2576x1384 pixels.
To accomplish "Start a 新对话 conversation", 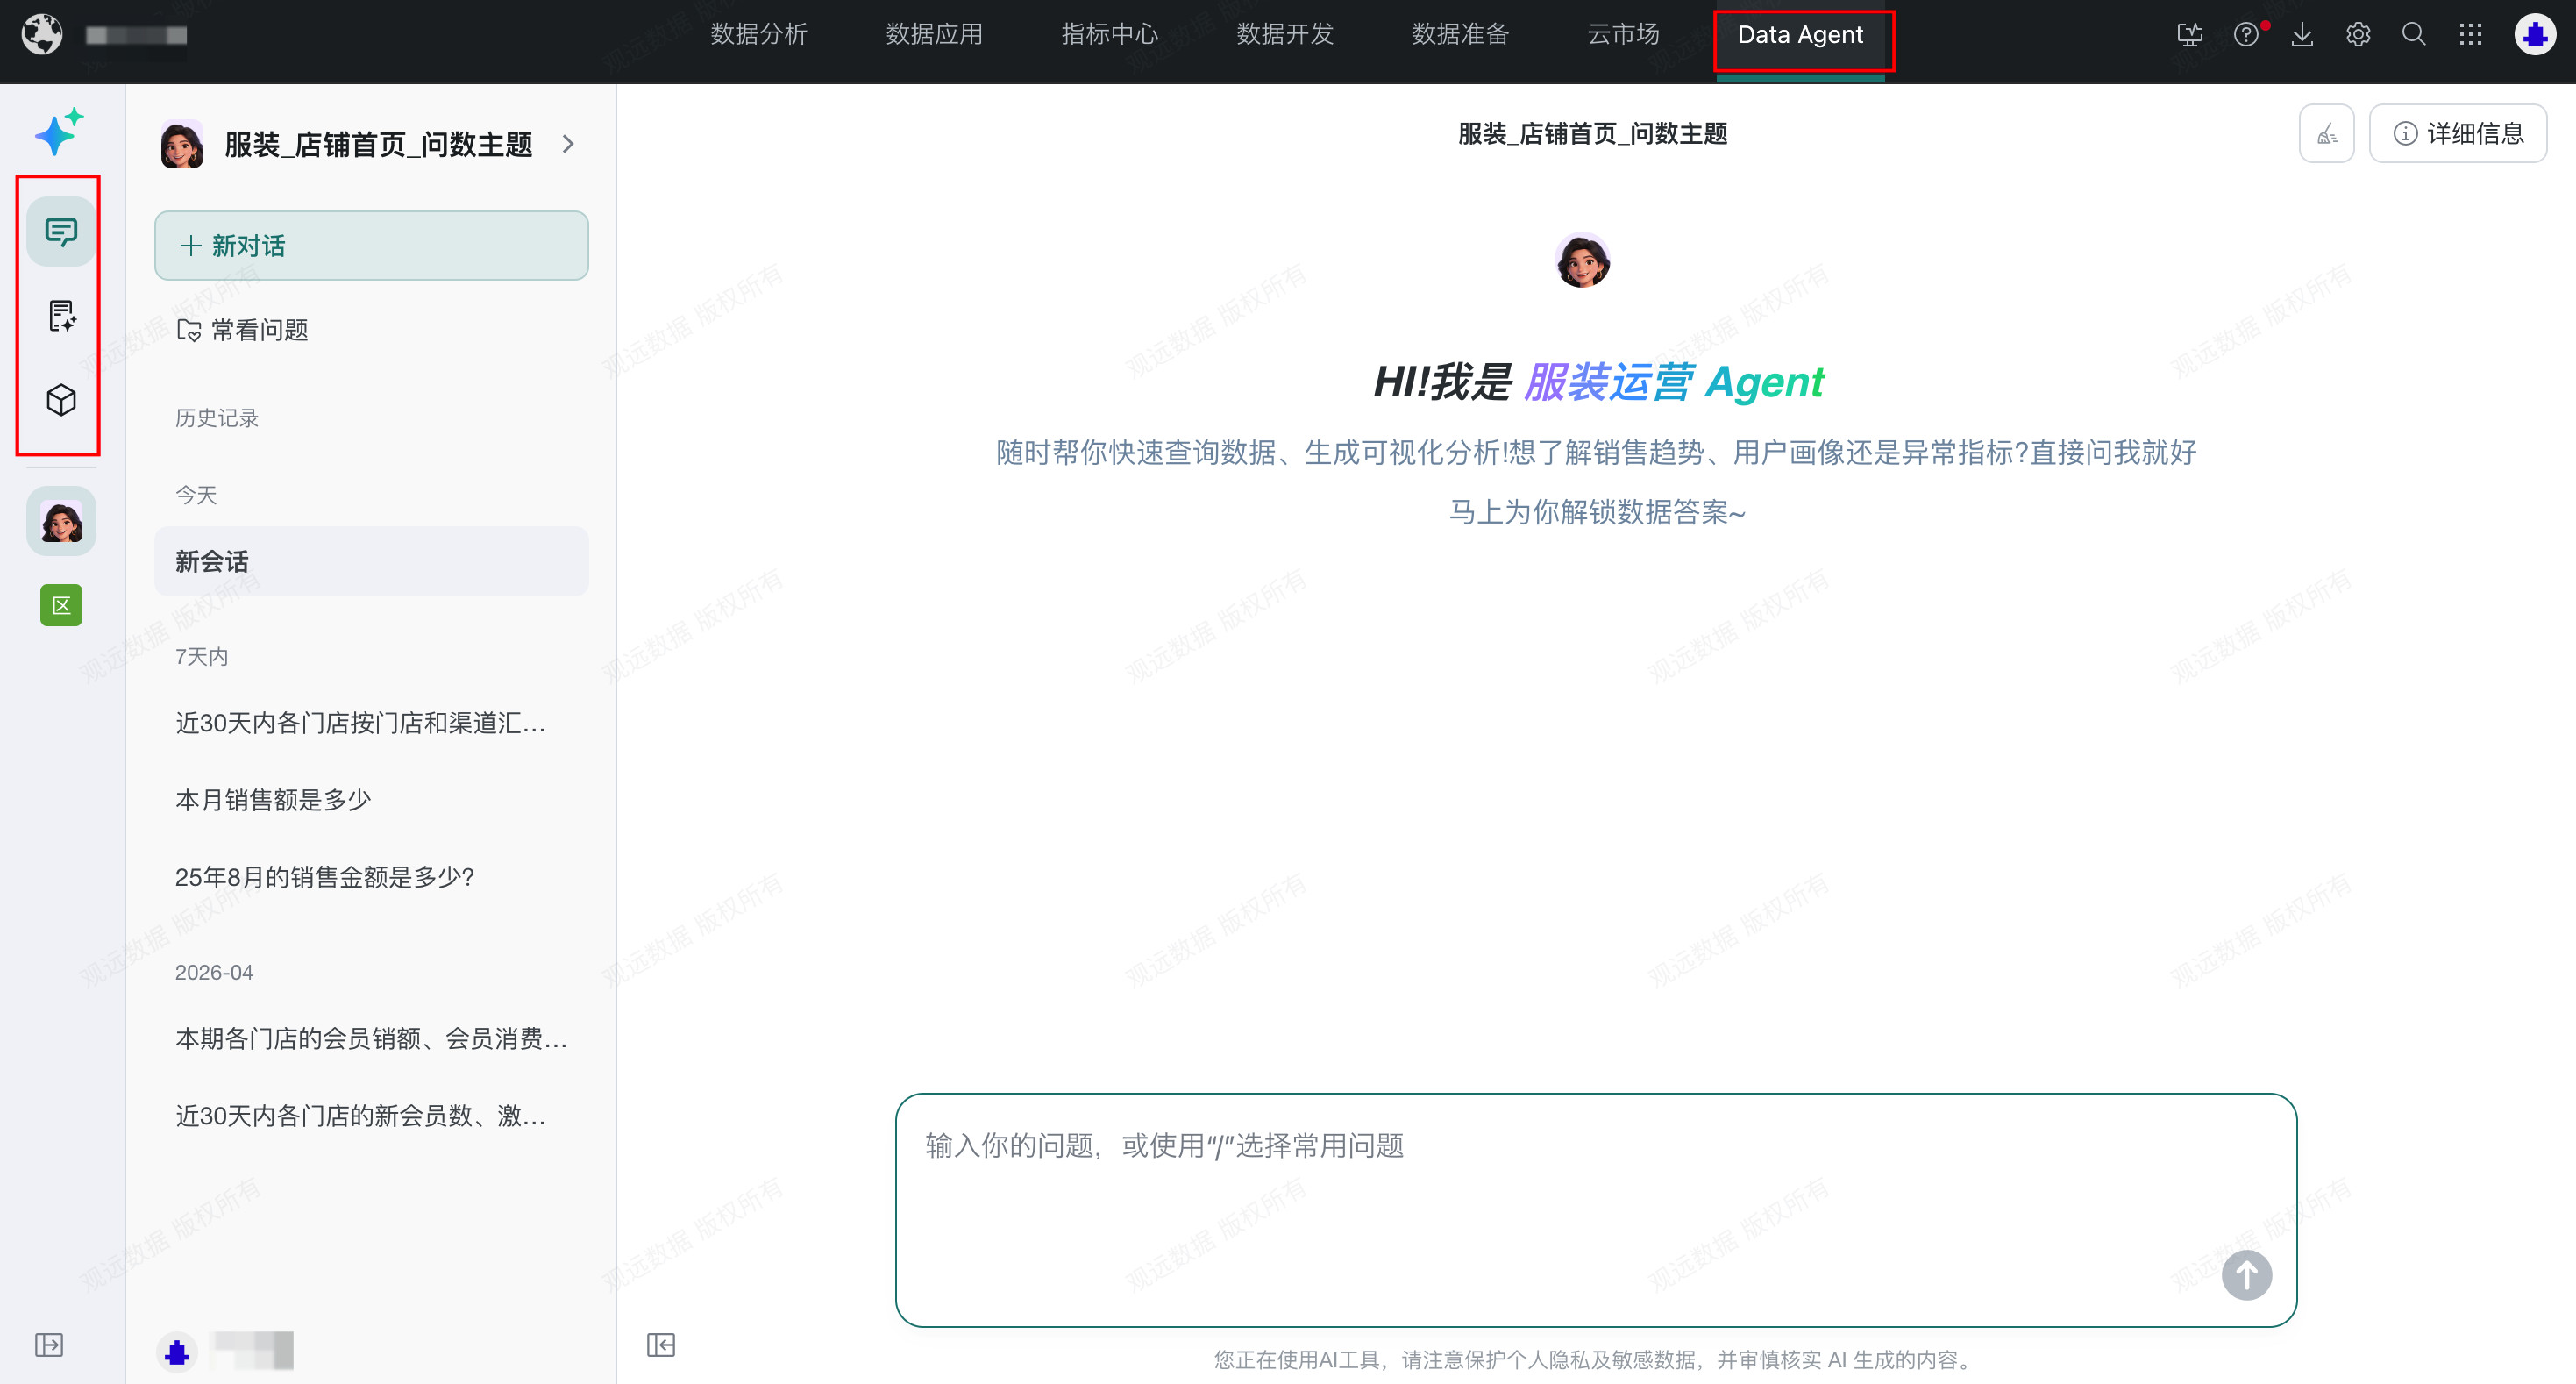I will (x=371, y=245).
